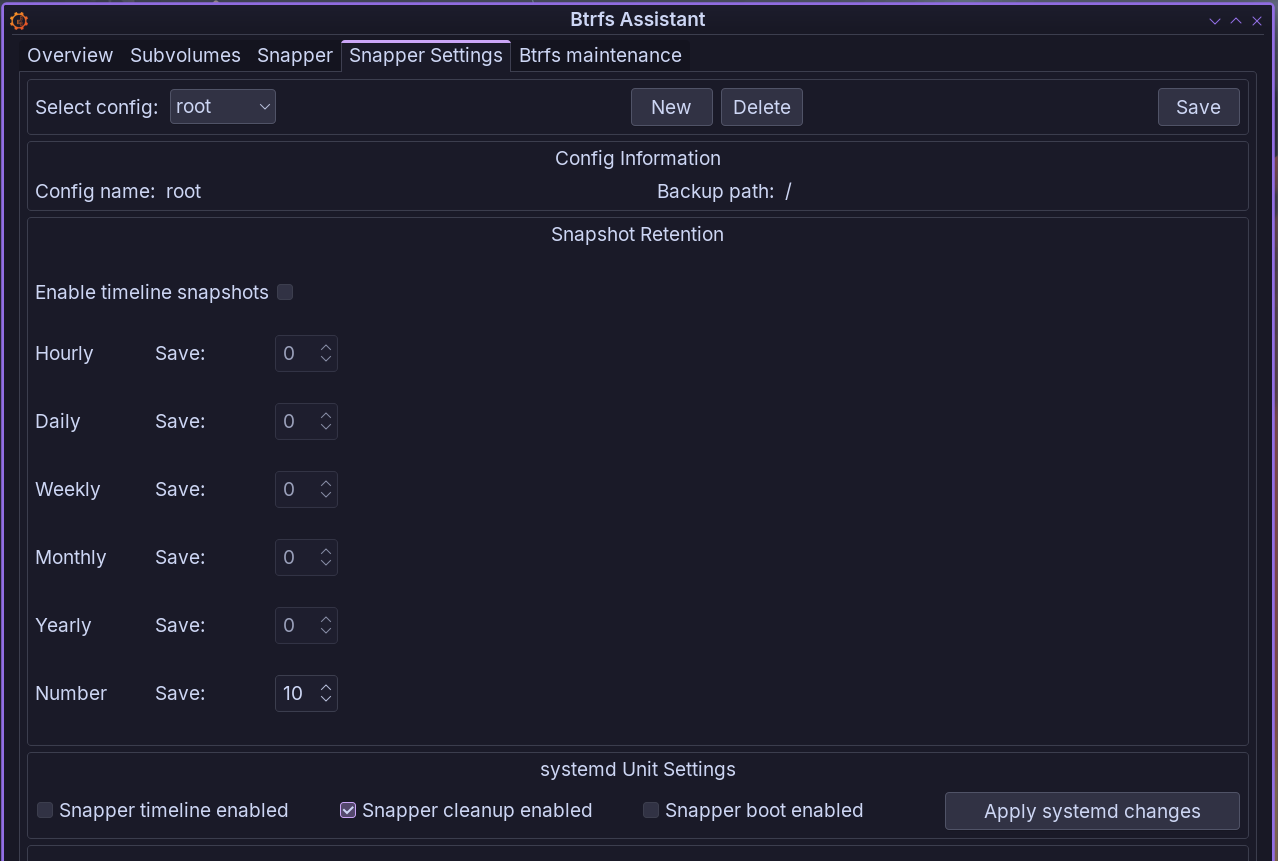Go to the Overview tab
The height and width of the screenshot is (861, 1278).
point(70,56)
